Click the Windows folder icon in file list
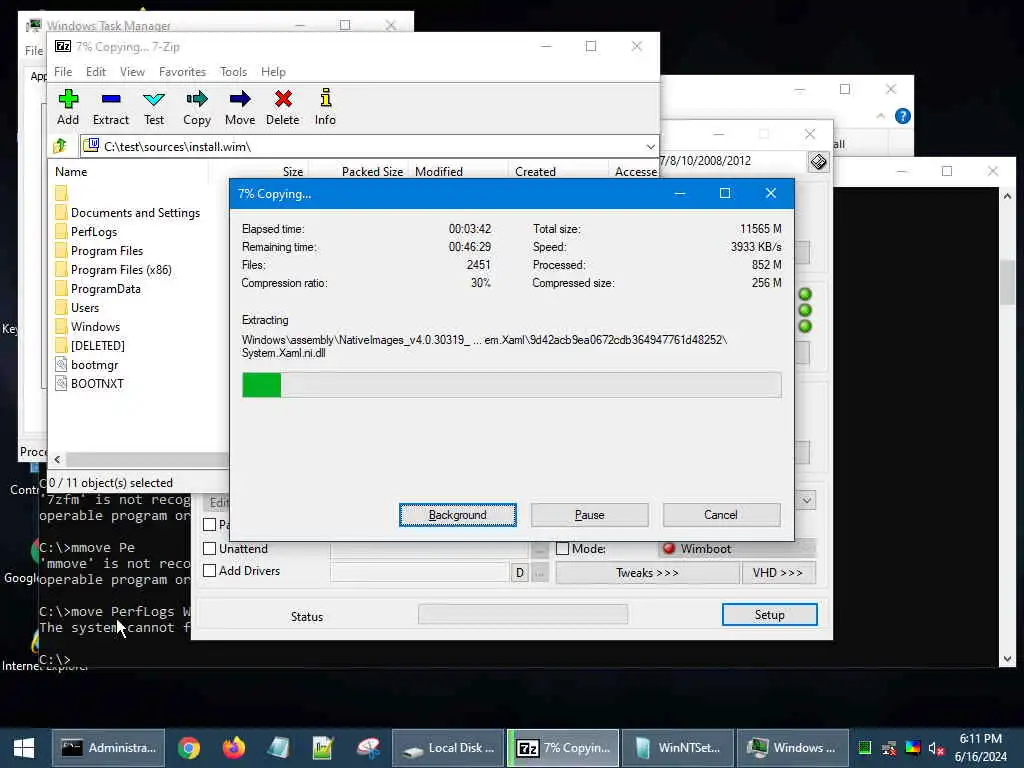 point(61,327)
